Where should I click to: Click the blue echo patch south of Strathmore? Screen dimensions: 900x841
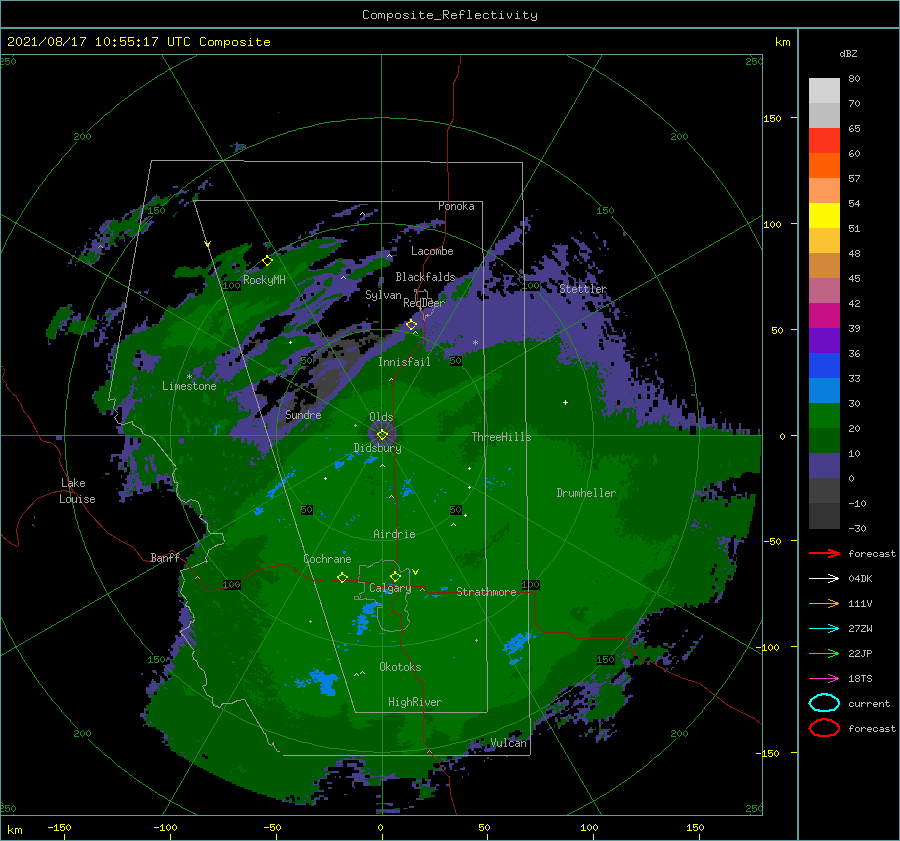pos(519,643)
